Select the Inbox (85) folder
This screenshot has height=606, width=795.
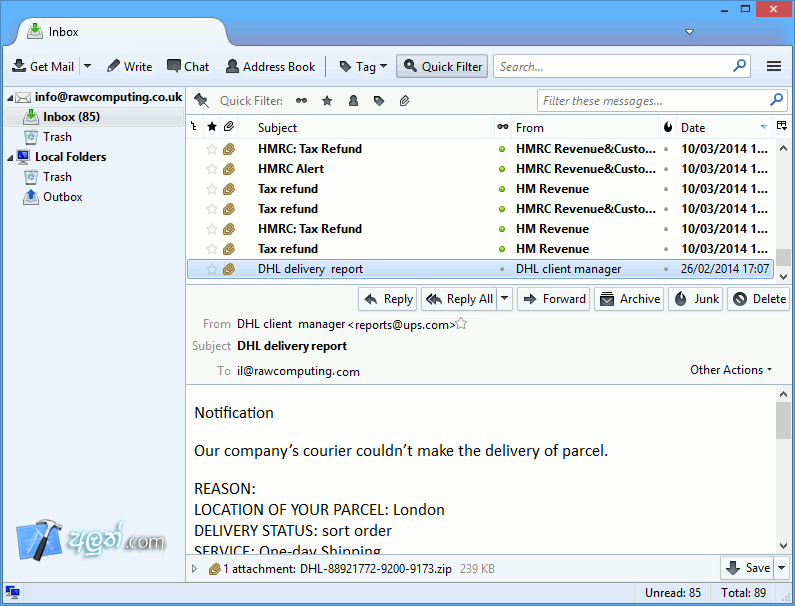tap(94, 117)
